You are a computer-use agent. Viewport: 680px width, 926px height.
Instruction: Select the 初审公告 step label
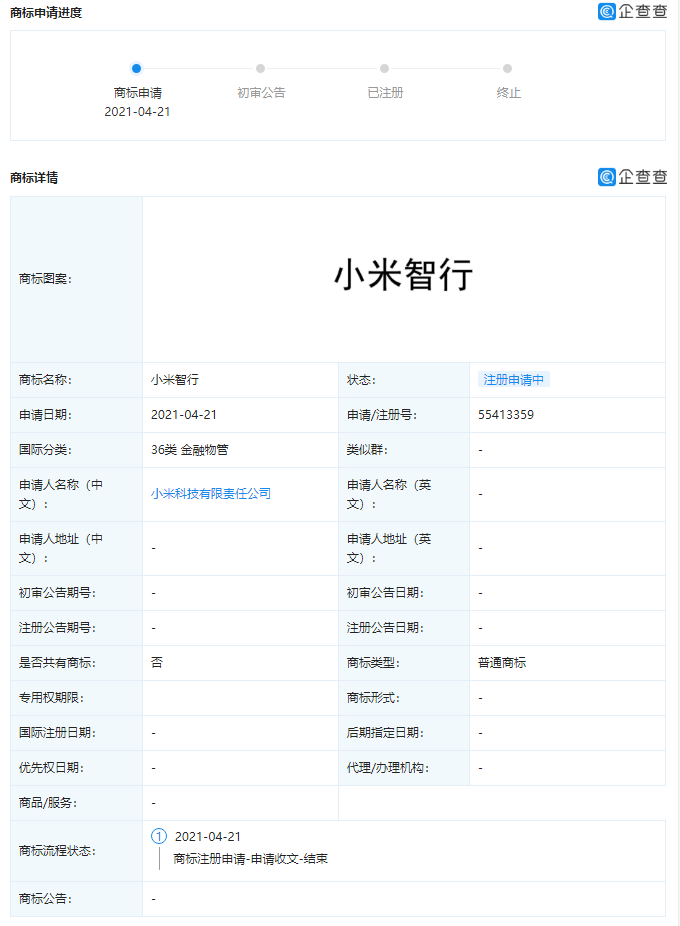click(x=261, y=93)
